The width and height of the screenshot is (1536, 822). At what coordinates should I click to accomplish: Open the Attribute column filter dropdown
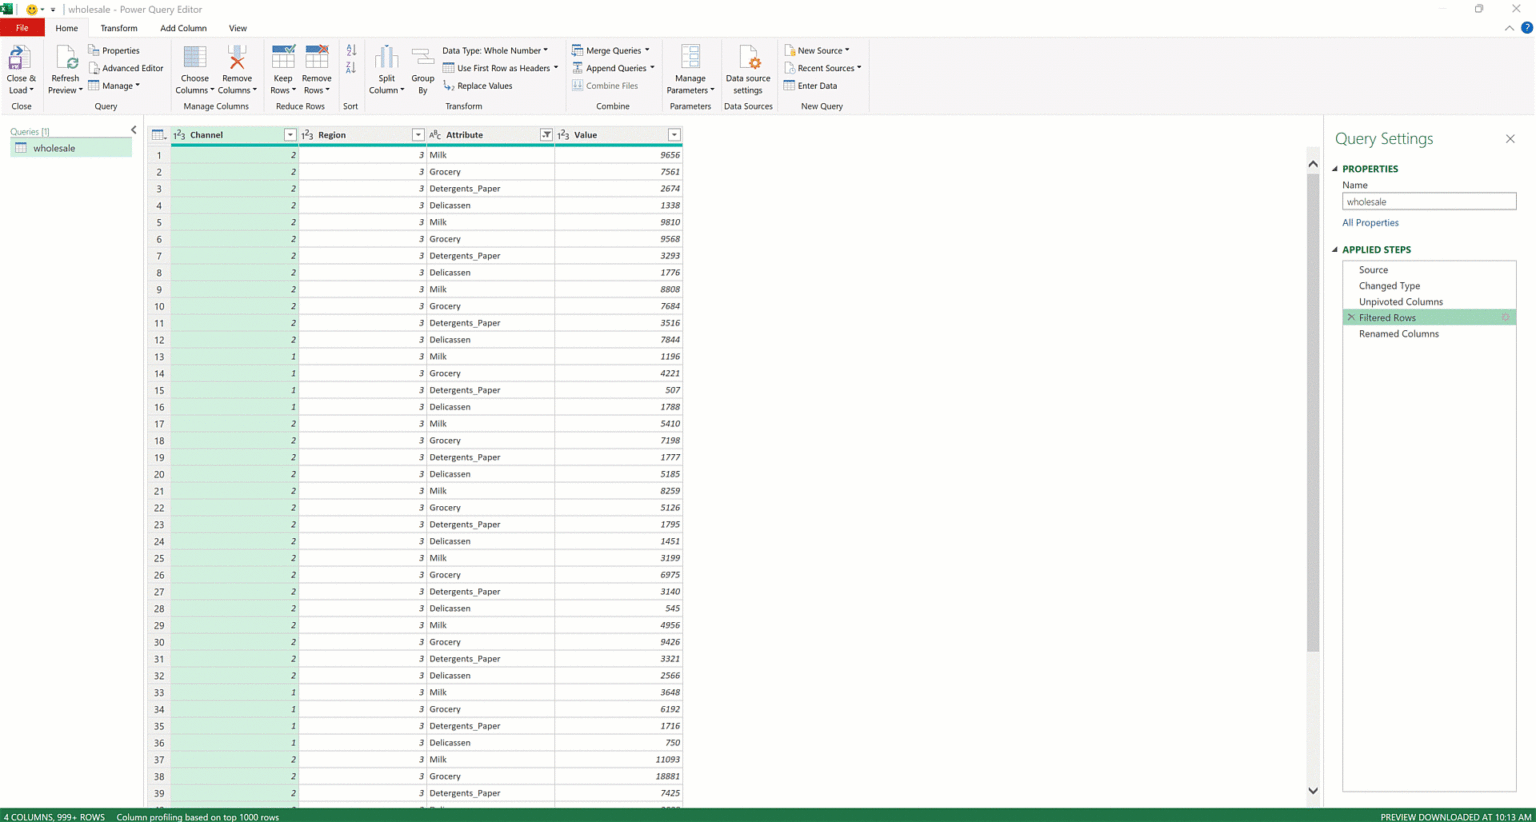pos(546,135)
